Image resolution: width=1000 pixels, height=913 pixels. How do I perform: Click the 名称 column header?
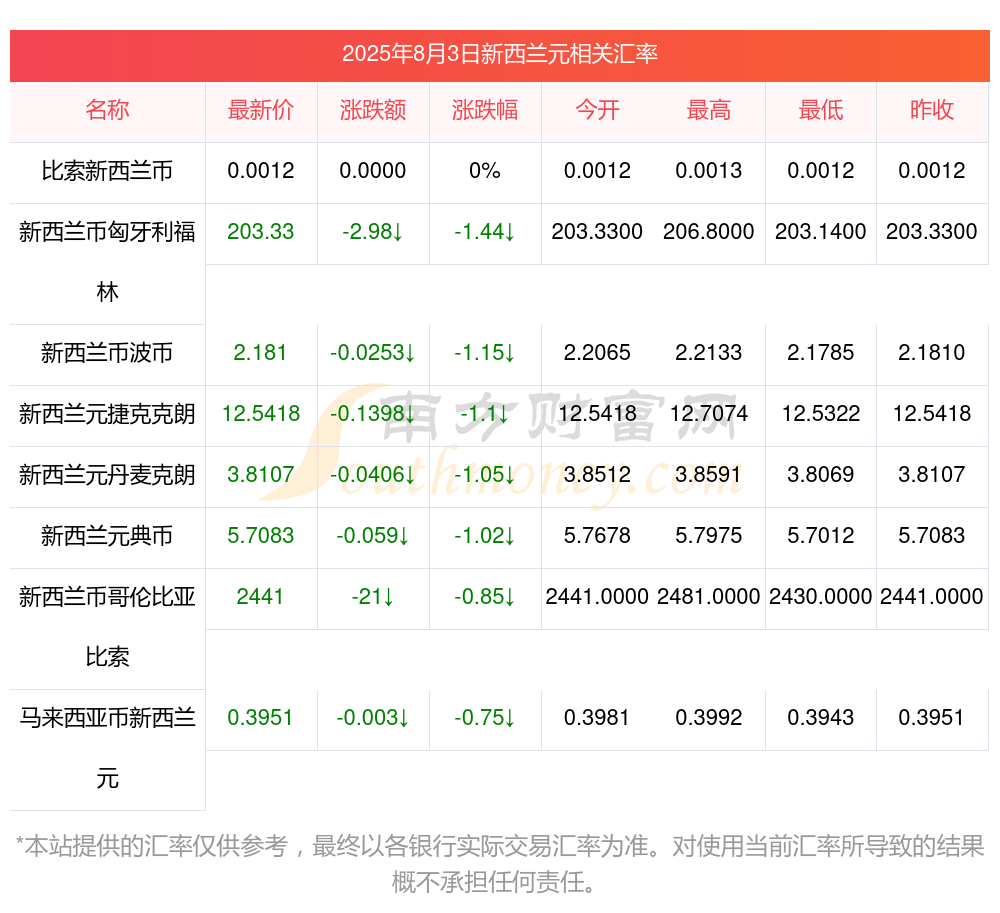107,110
